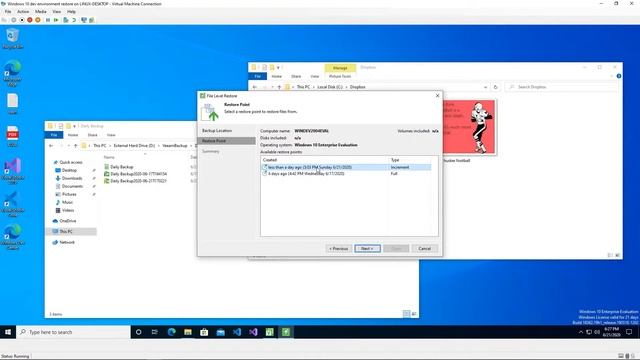Click the Windows Start button
640x360 pixels.
[8, 332]
